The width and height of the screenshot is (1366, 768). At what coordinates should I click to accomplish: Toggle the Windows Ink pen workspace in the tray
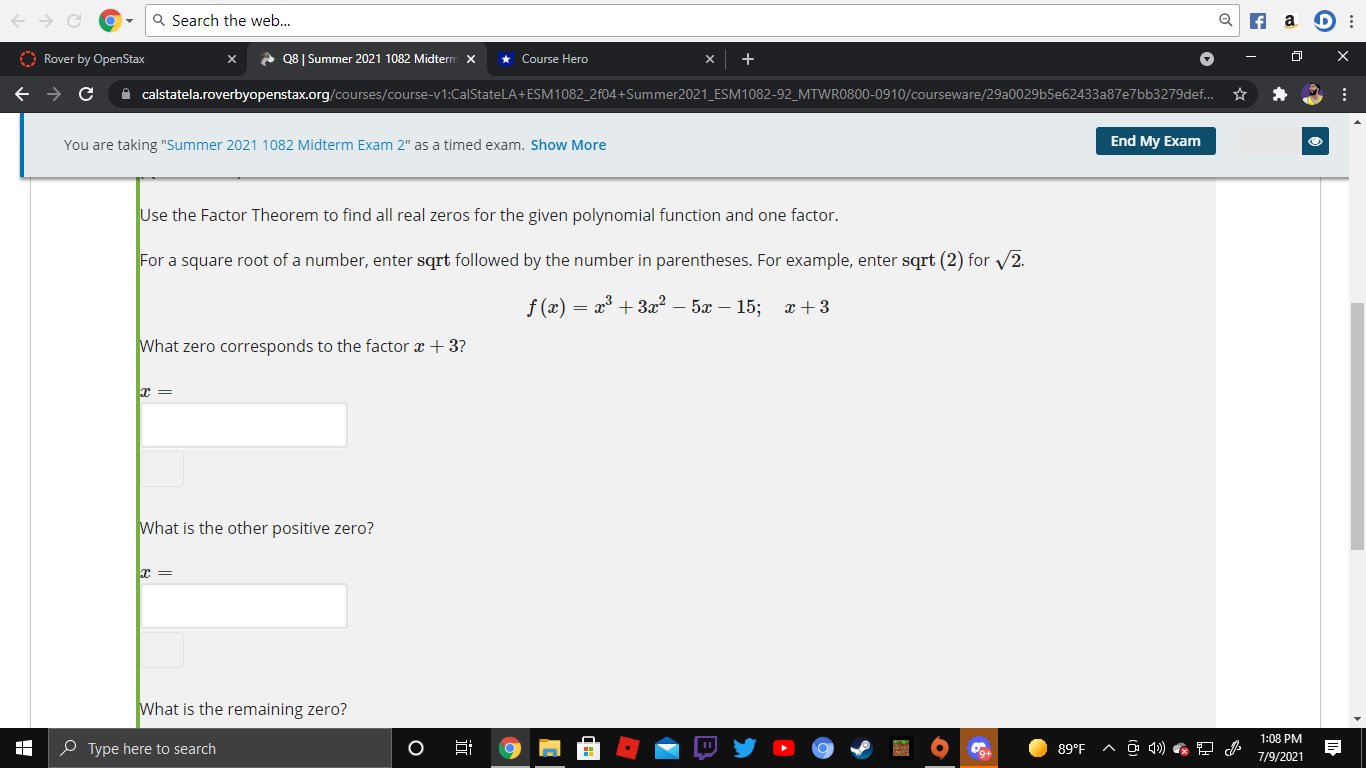click(1233, 748)
